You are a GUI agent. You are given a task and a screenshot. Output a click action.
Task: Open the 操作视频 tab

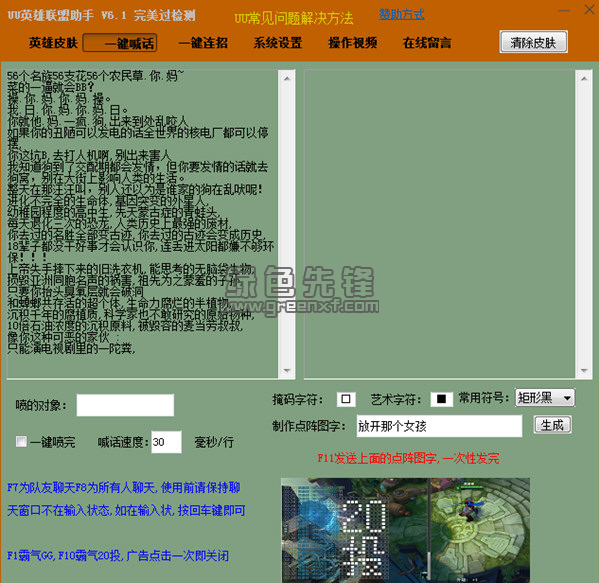[x=353, y=43]
